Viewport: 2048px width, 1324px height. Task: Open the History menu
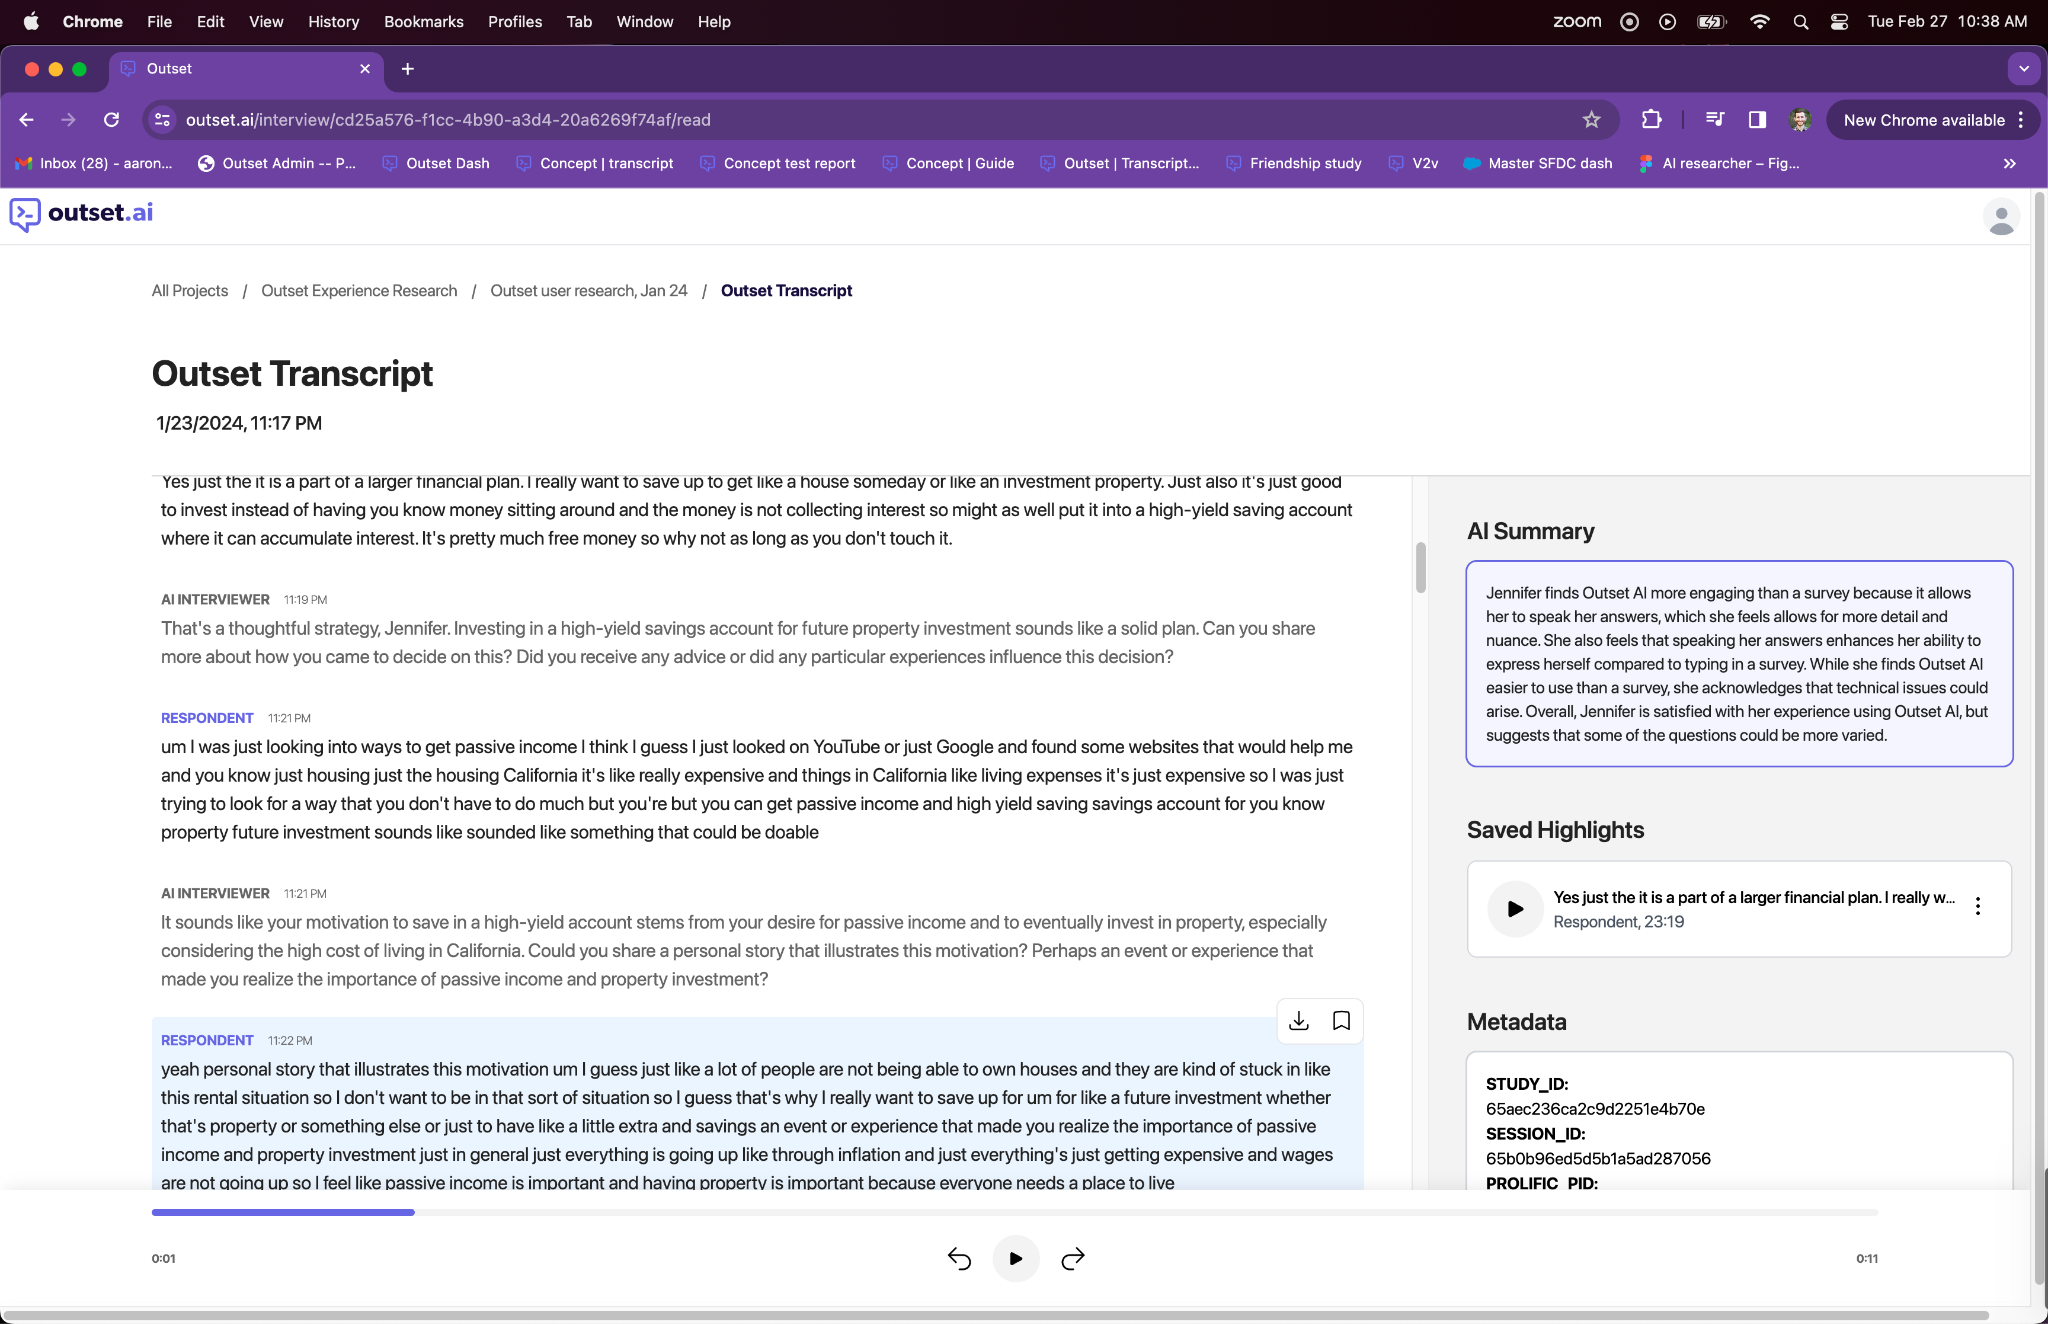point(333,21)
